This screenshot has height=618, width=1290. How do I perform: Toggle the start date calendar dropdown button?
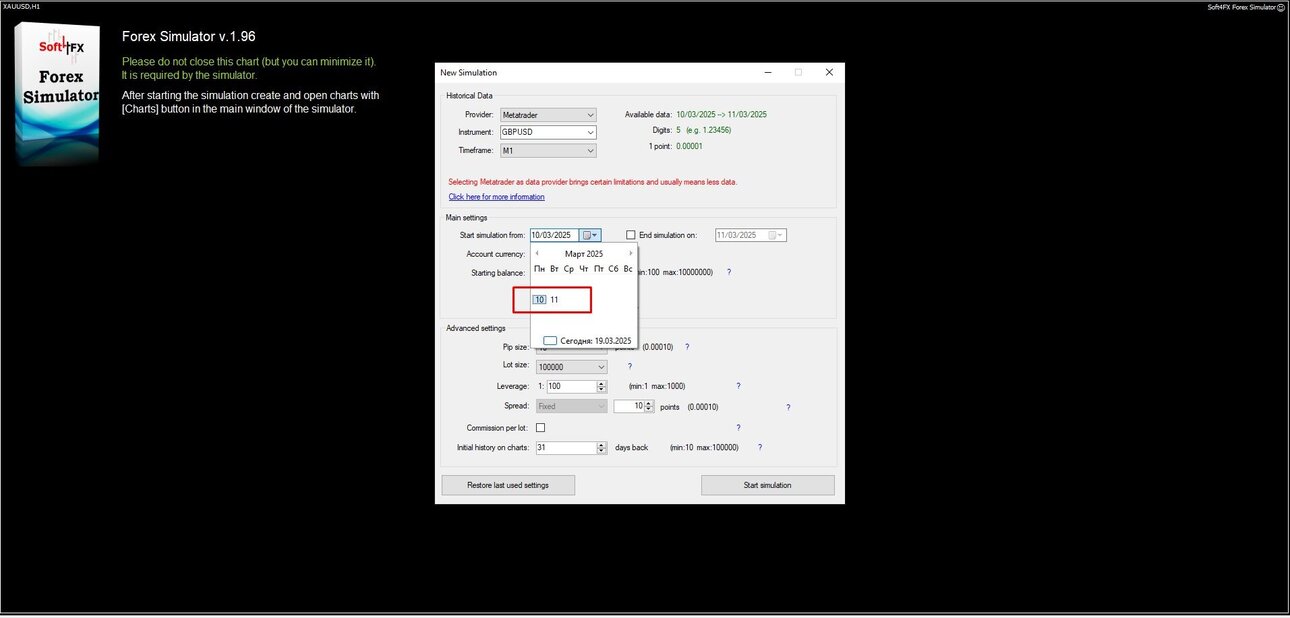coord(591,235)
